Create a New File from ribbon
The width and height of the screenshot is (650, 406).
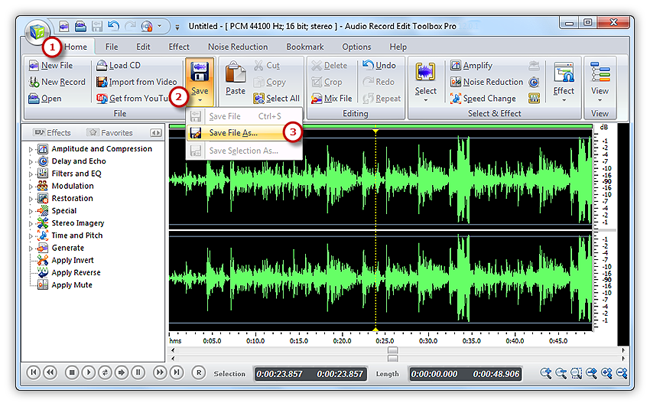point(51,66)
